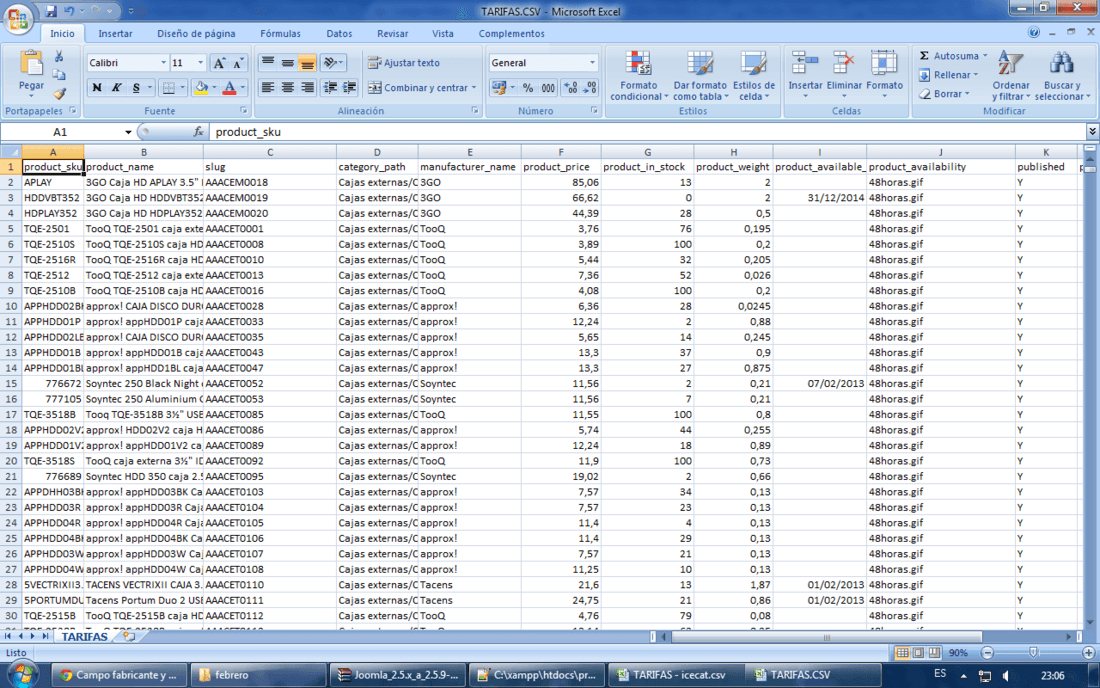Decrease decimal places icon
This screenshot has width=1100, height=688.
tap(591, 88)
